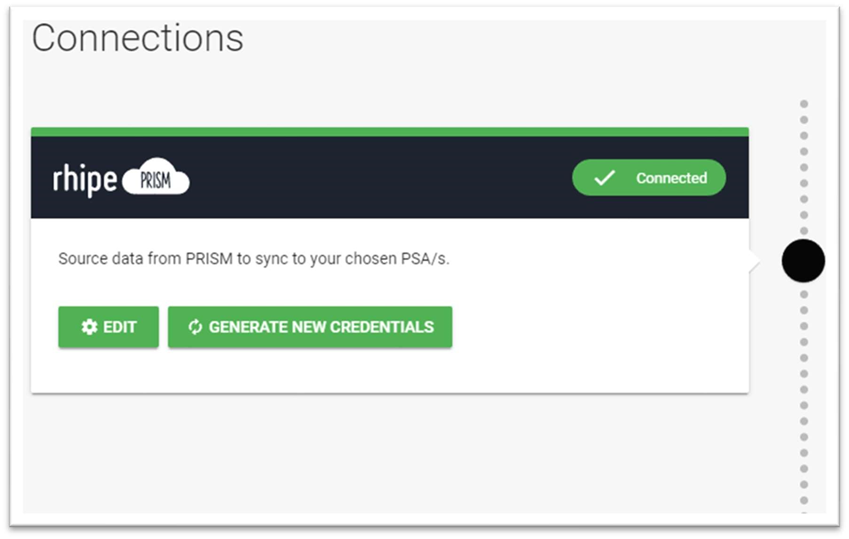
Task: Click the green strip atop the PRISM card
Action: (390, 132)
